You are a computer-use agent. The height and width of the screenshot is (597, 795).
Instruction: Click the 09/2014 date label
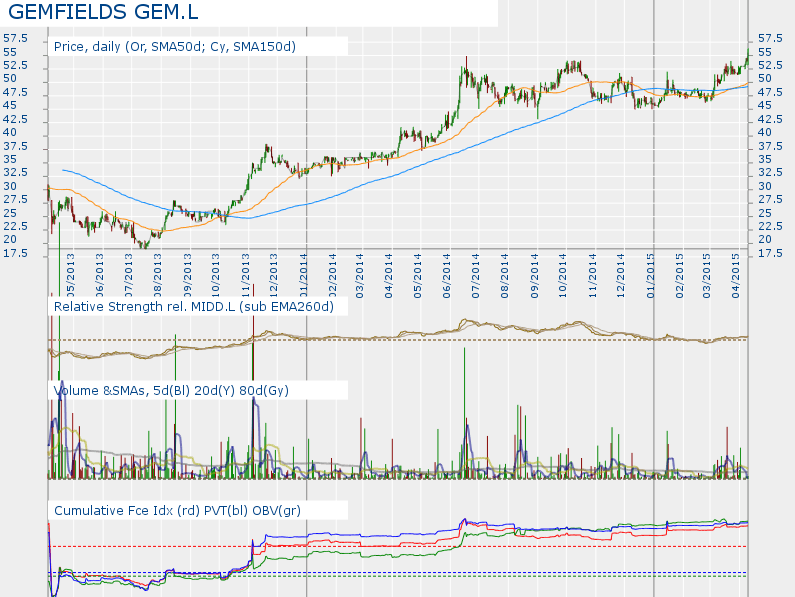coord(534,275)
